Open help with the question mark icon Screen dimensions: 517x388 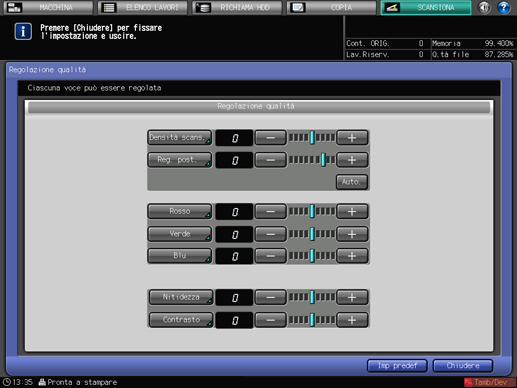504,7
